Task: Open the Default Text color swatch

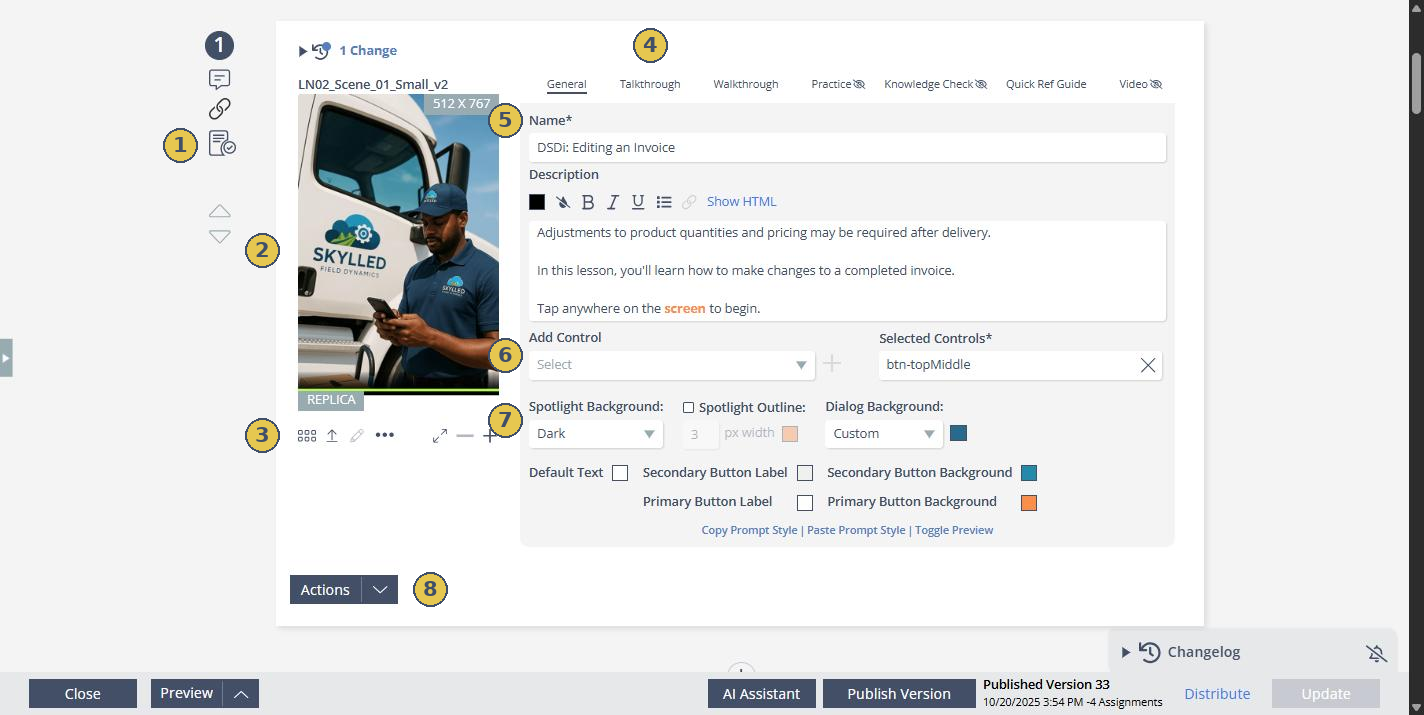Action: (620, 473)
